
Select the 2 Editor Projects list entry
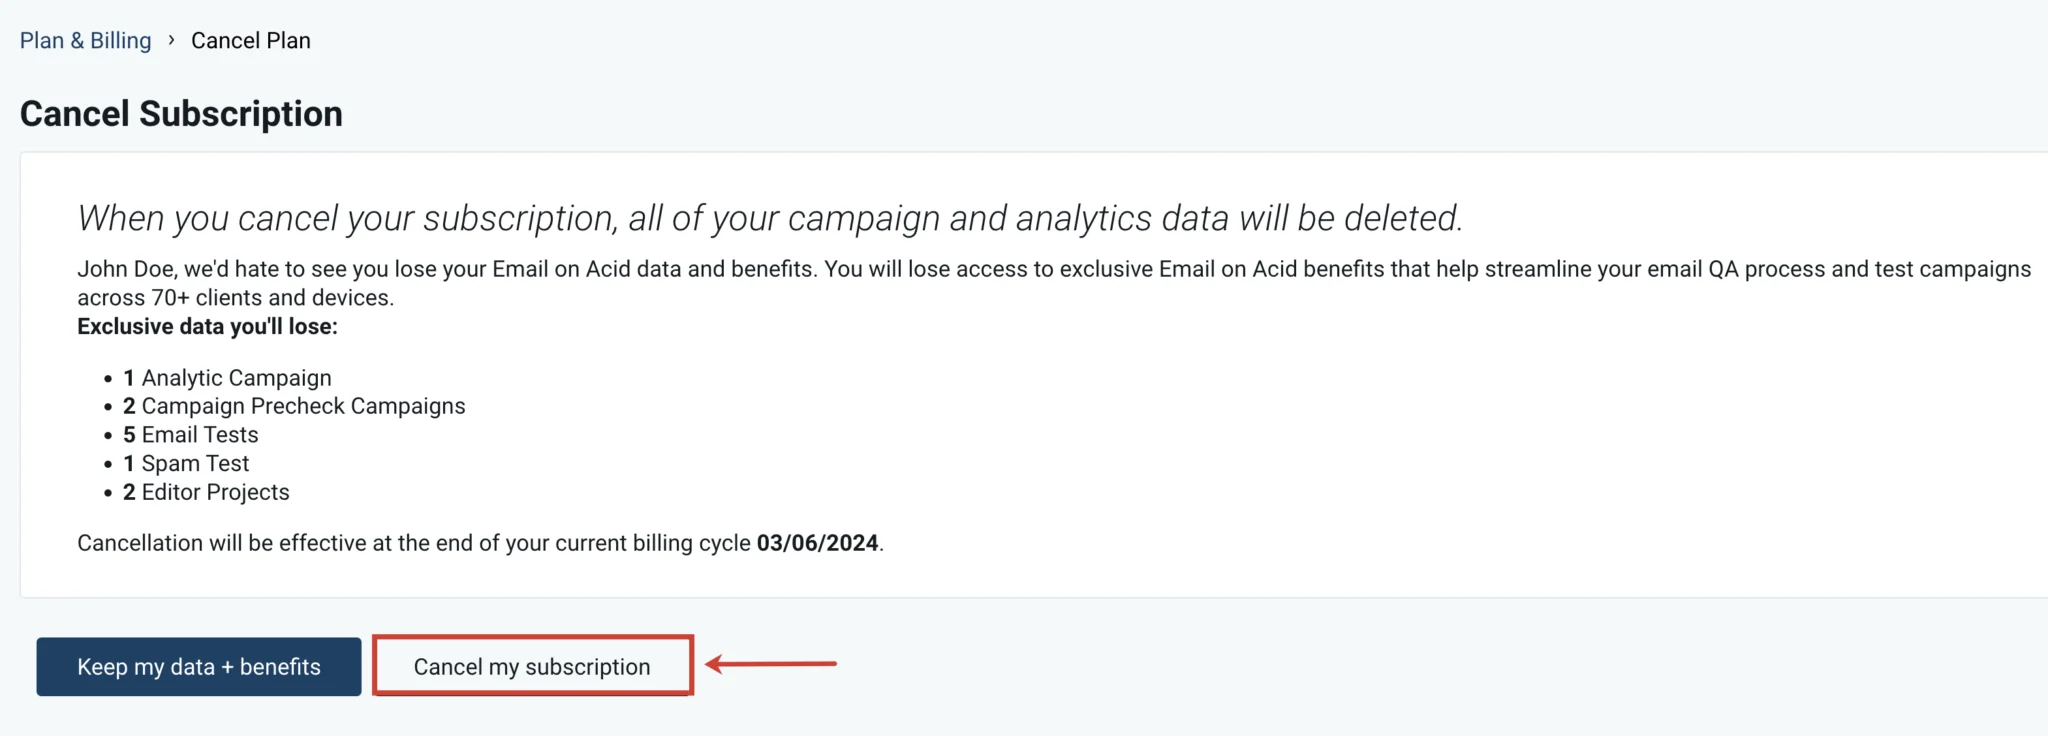pos(206,491)
